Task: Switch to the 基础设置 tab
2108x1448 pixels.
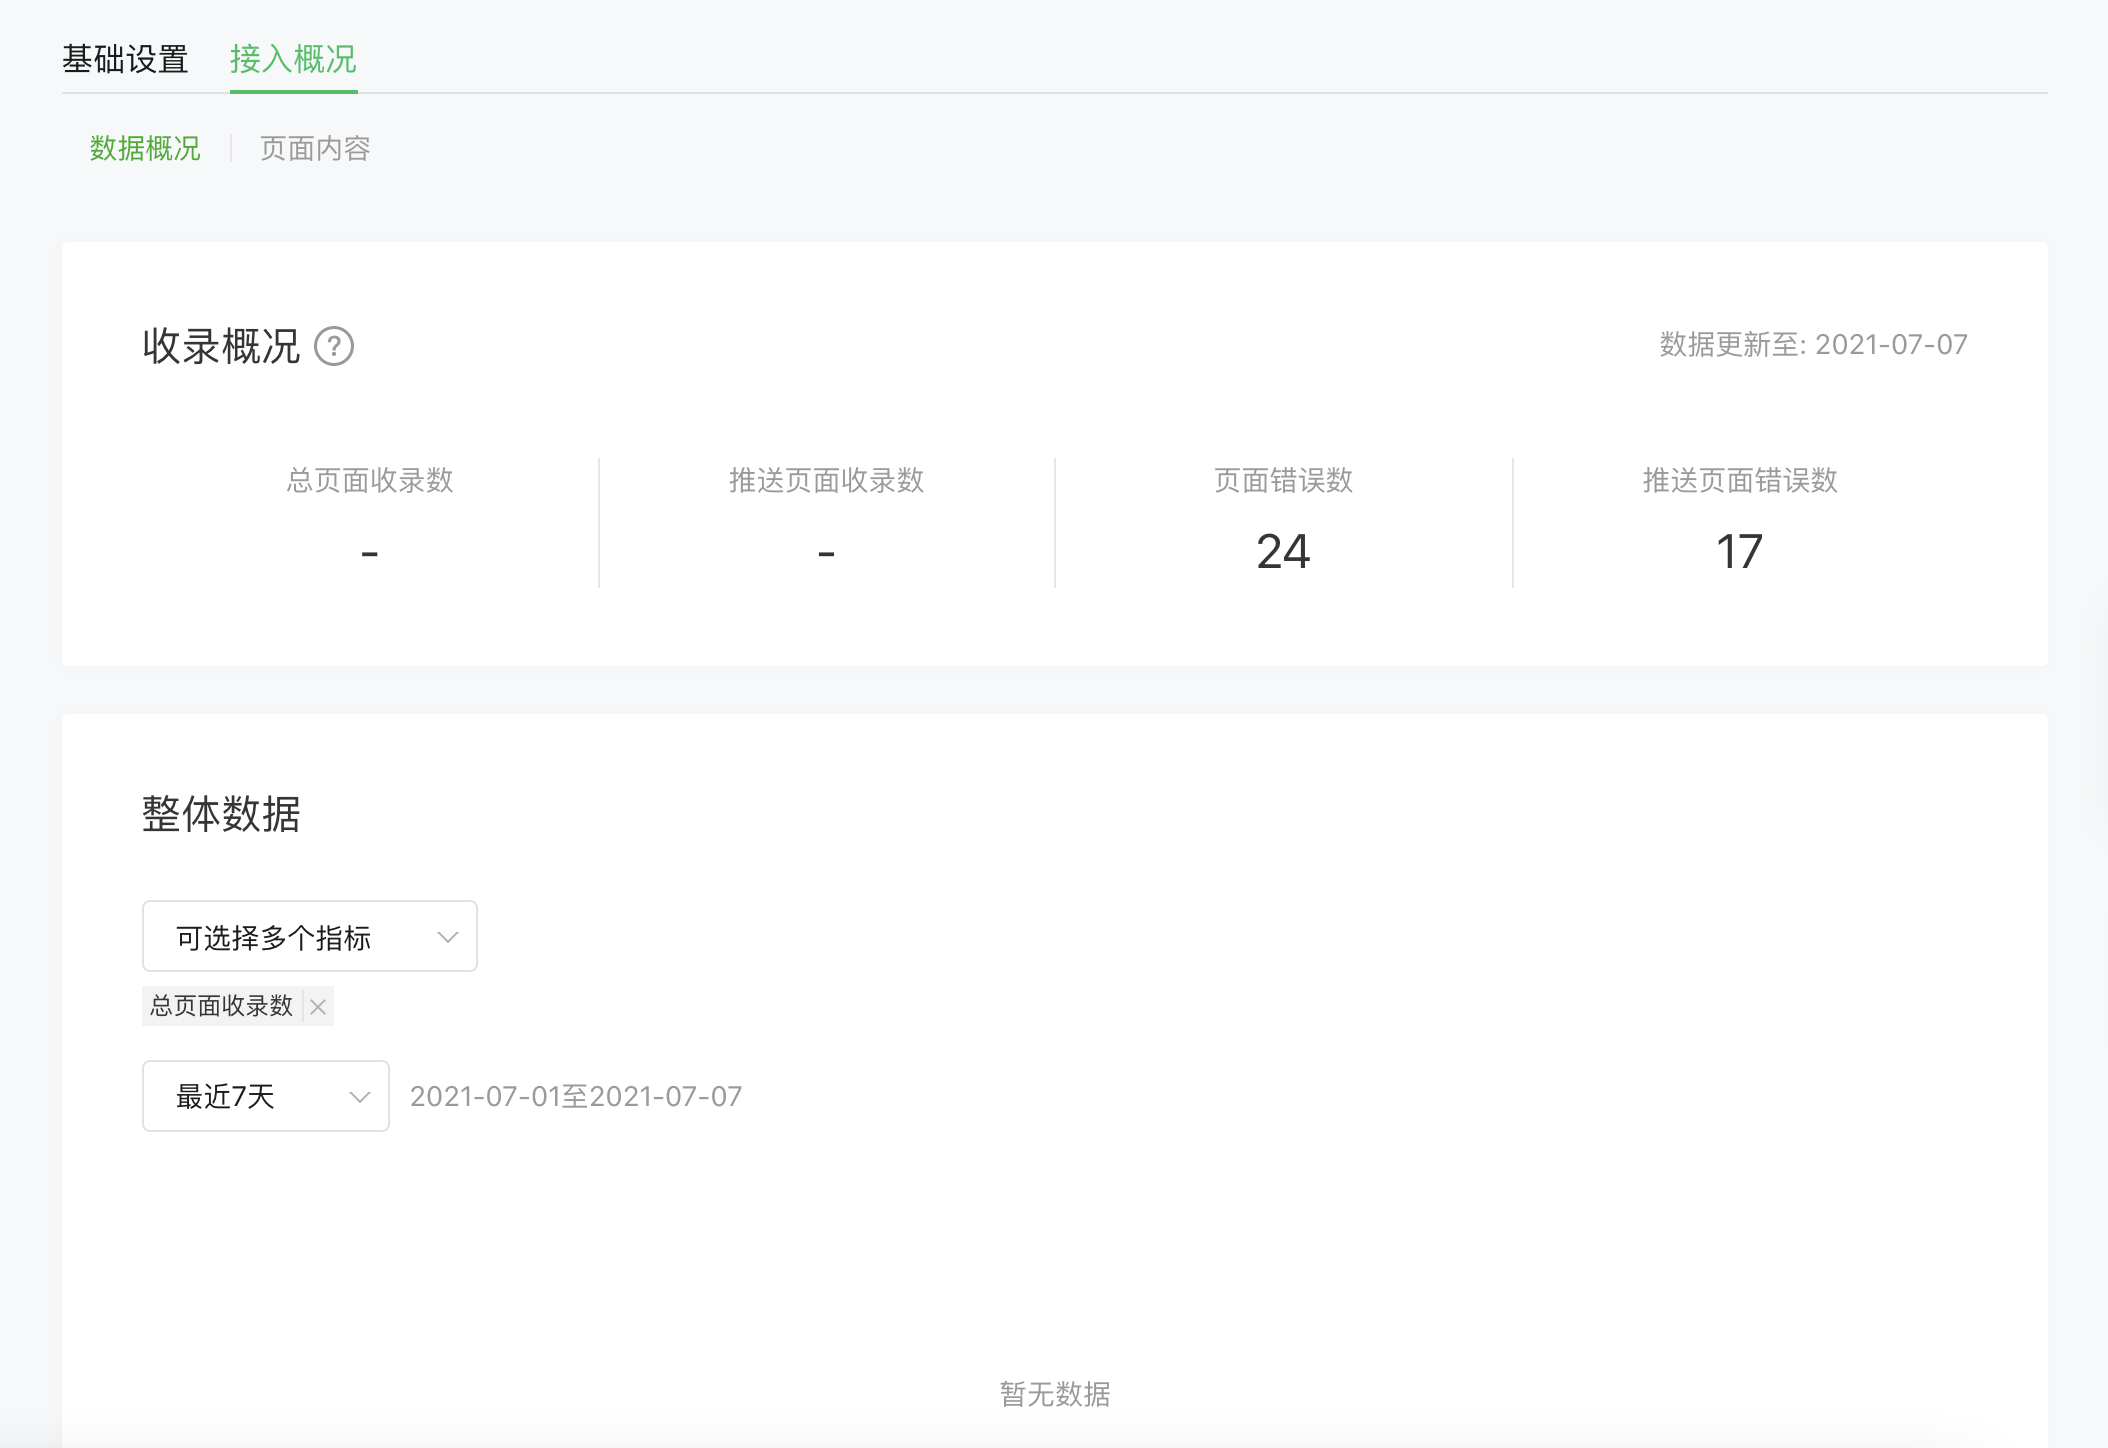Action: pyautogui.click(x=125, y=59)
